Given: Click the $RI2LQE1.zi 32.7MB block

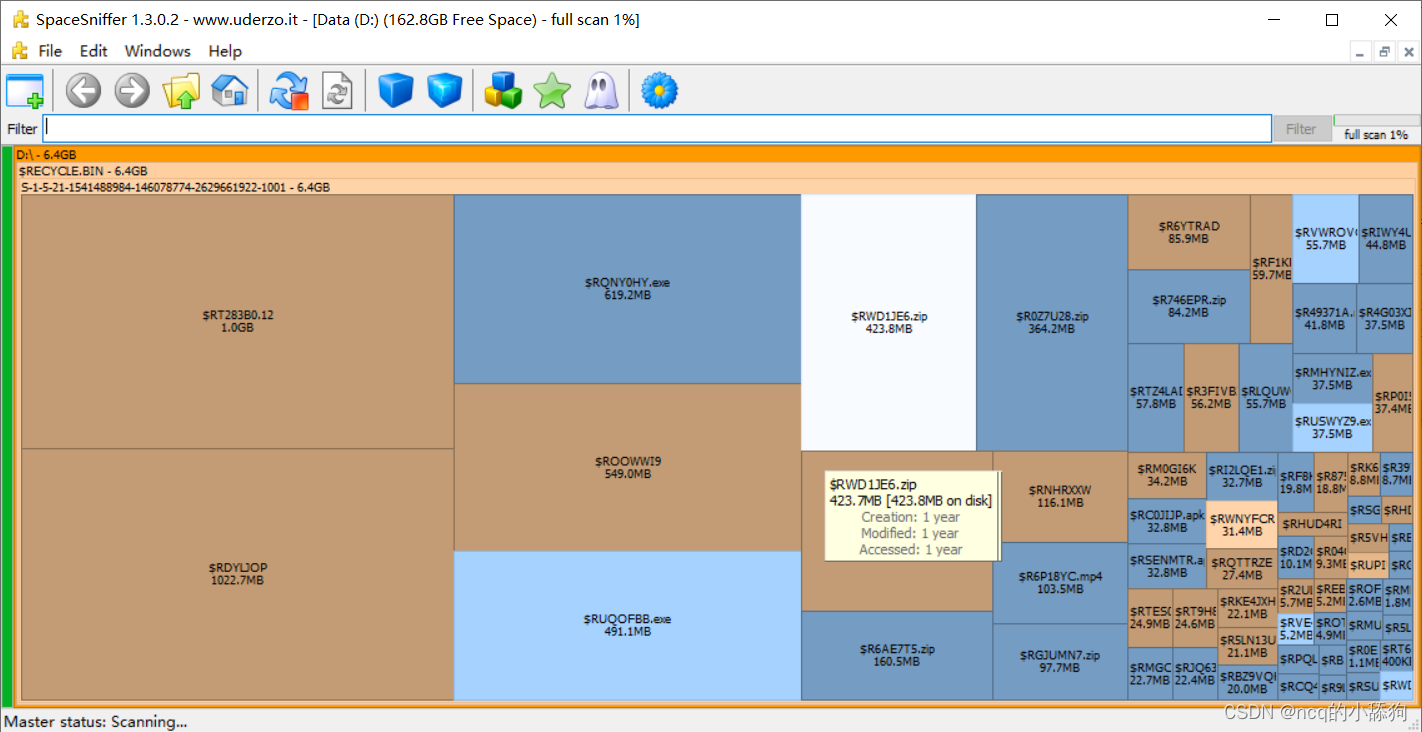Looking at the screenshot, I should tap(1242, 475).
